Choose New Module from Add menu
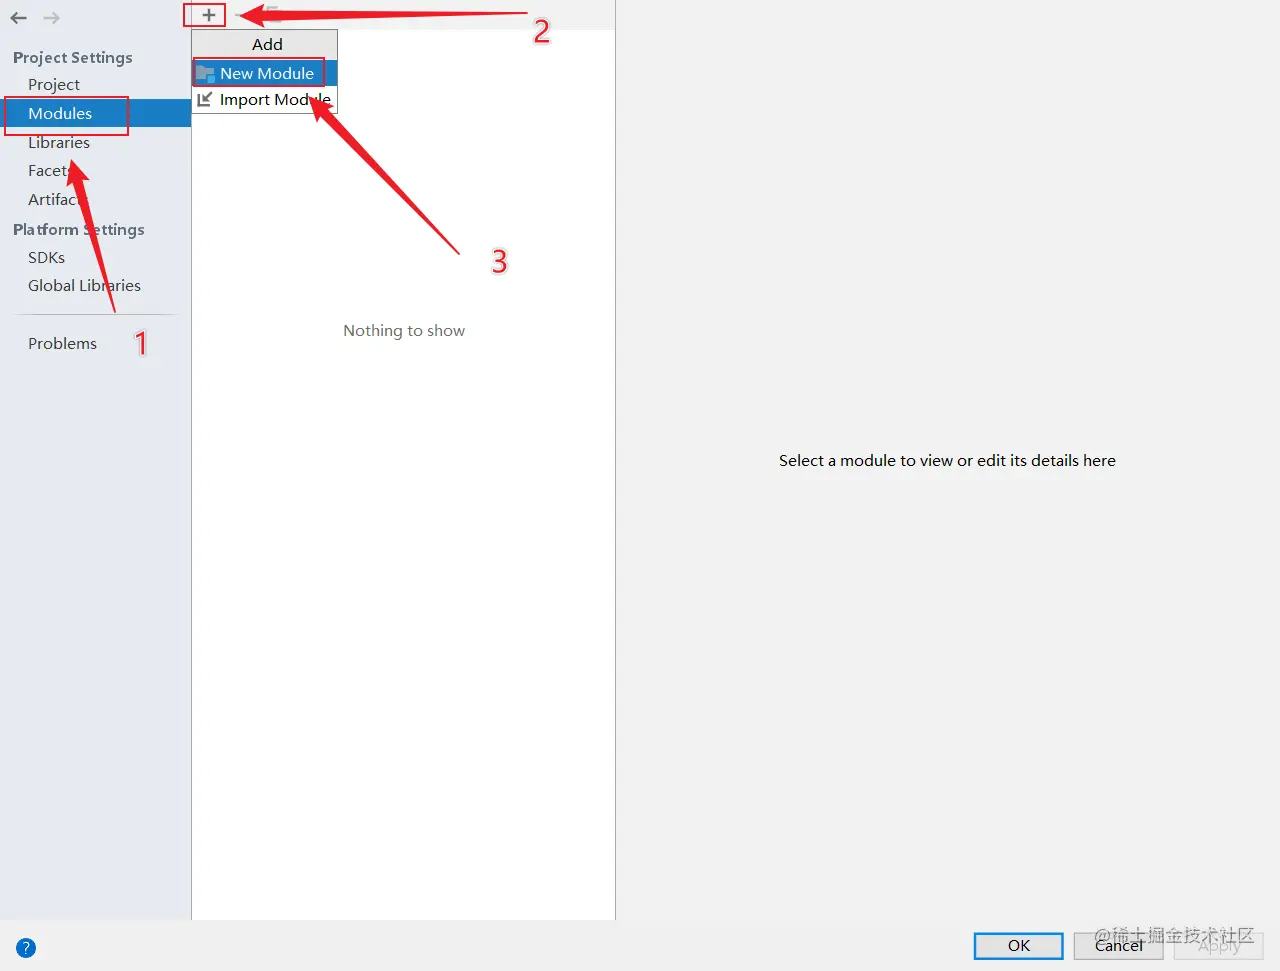Viewport: 1280px width, 971px height. click(265, 73)
